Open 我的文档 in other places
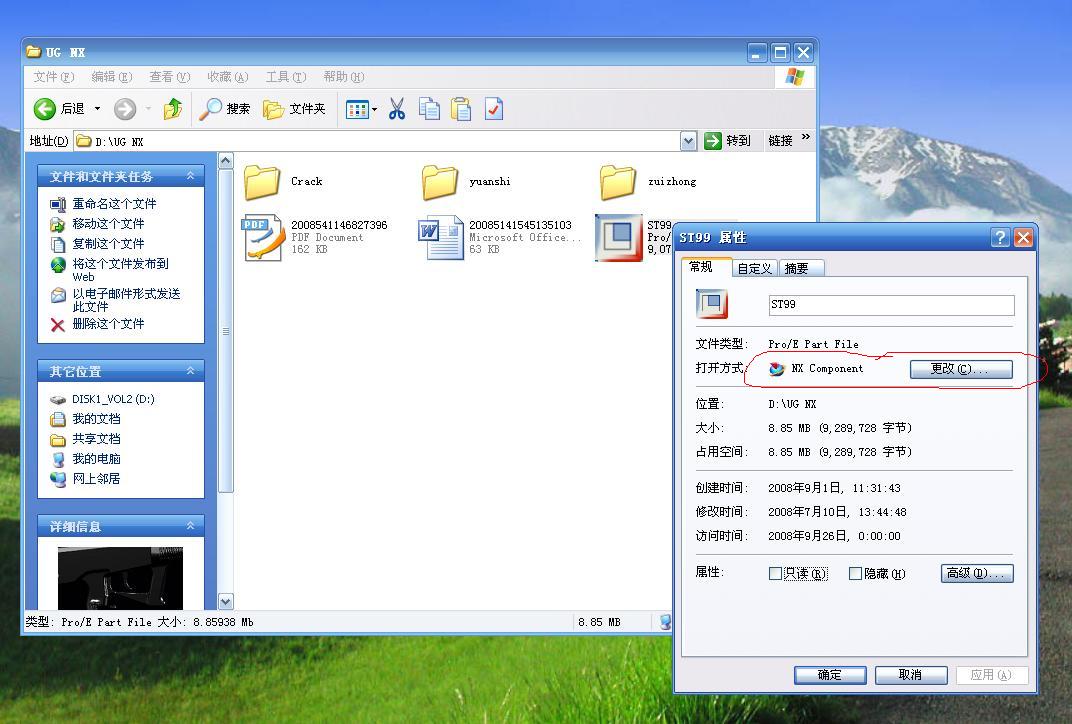 96,419
